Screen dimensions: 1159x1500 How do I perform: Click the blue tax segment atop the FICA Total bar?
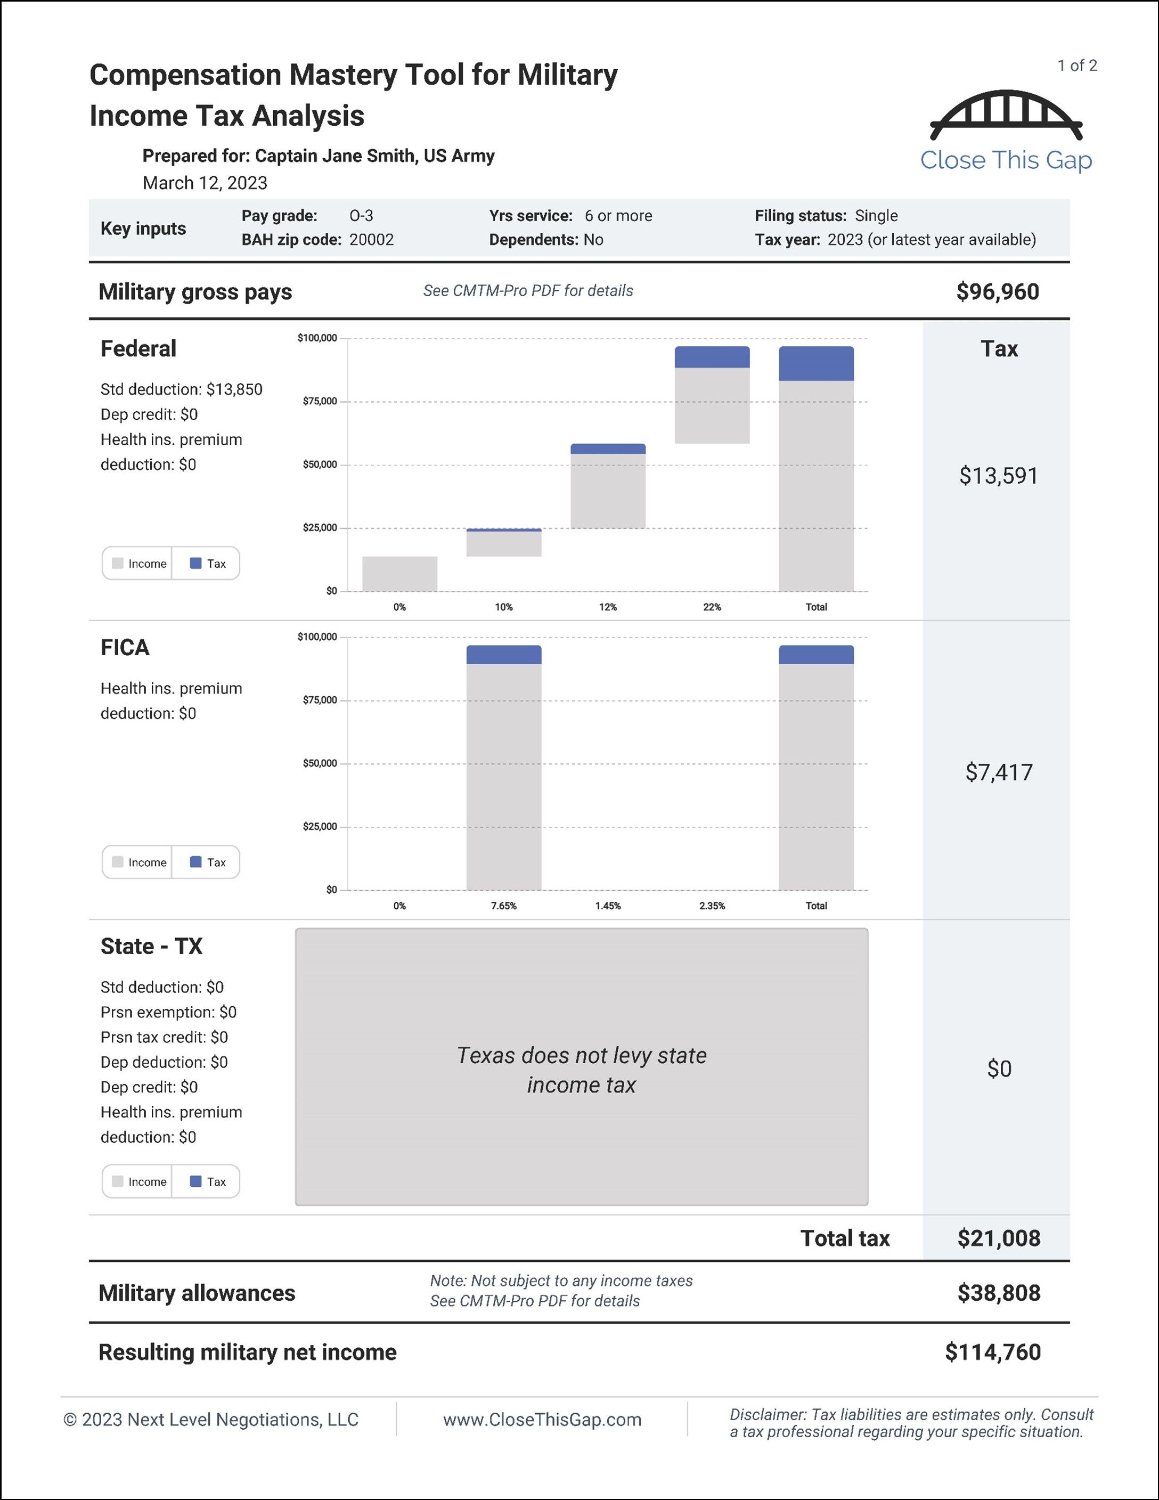pyautogui.click(x=816, y=655)
